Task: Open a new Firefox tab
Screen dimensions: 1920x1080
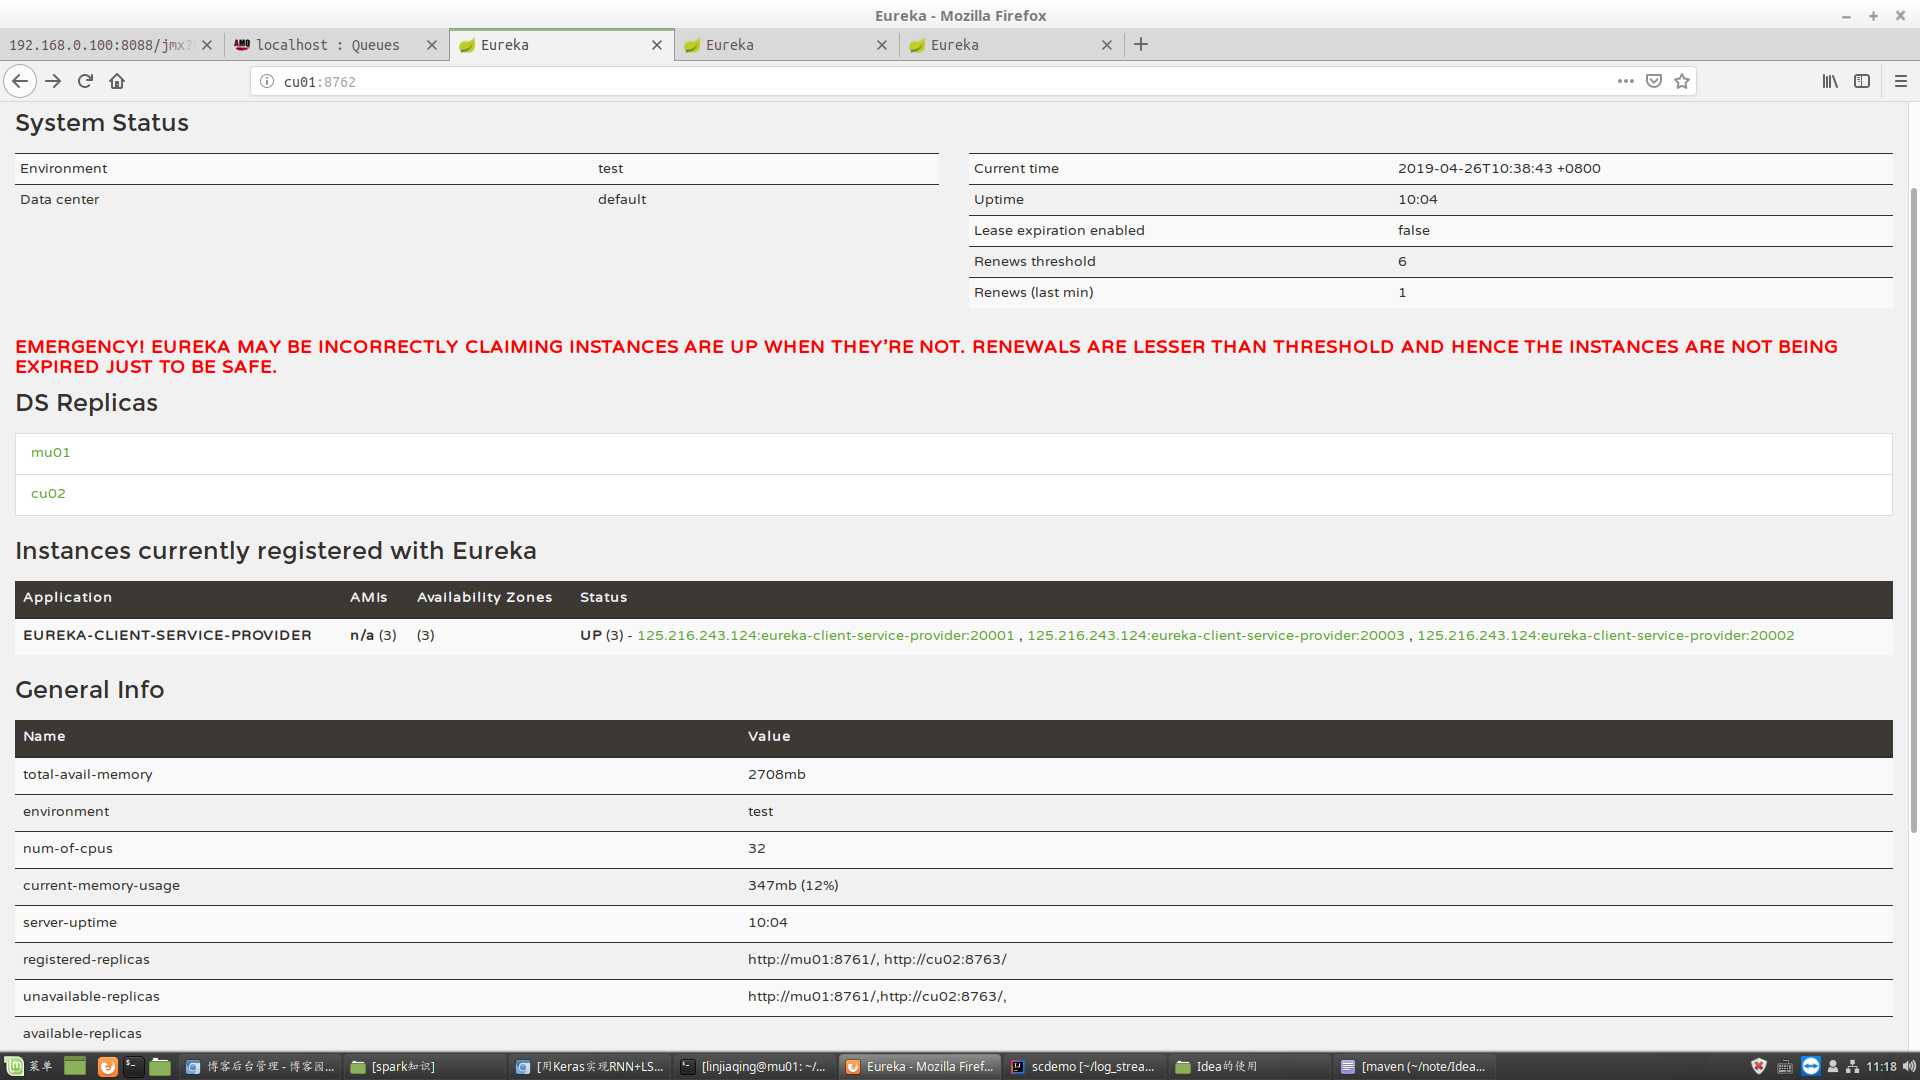Action: 1141,44
